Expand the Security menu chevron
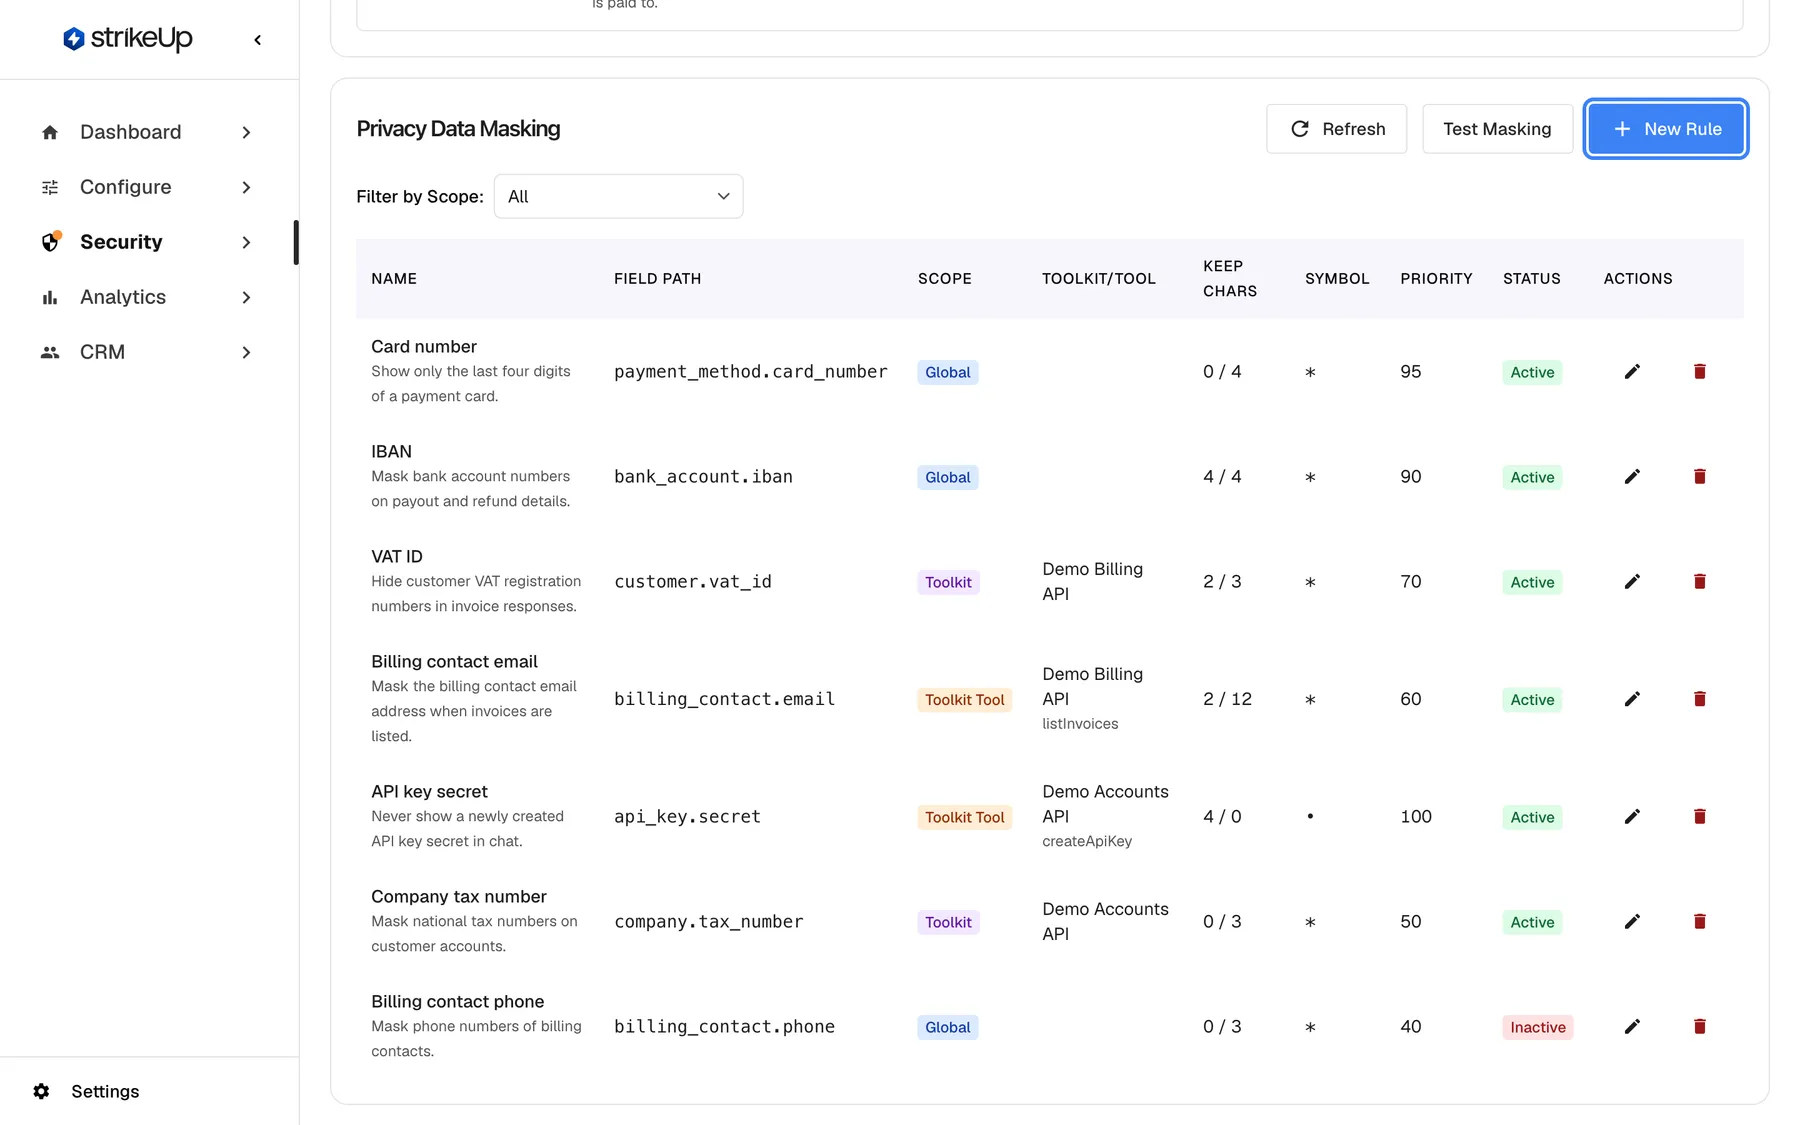The image size is (1800, 1125). tap(246, 243)
